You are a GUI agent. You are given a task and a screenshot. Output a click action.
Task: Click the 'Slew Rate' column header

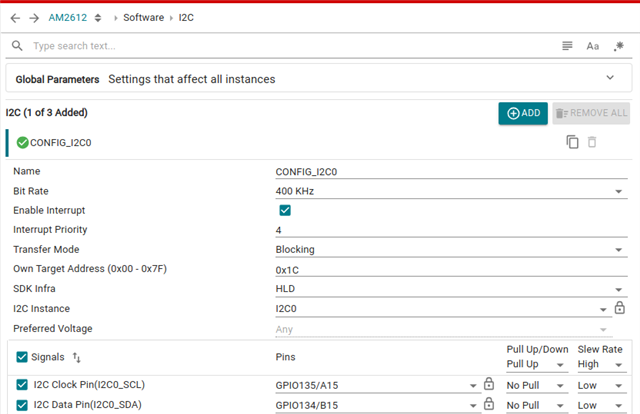(600, 349)
